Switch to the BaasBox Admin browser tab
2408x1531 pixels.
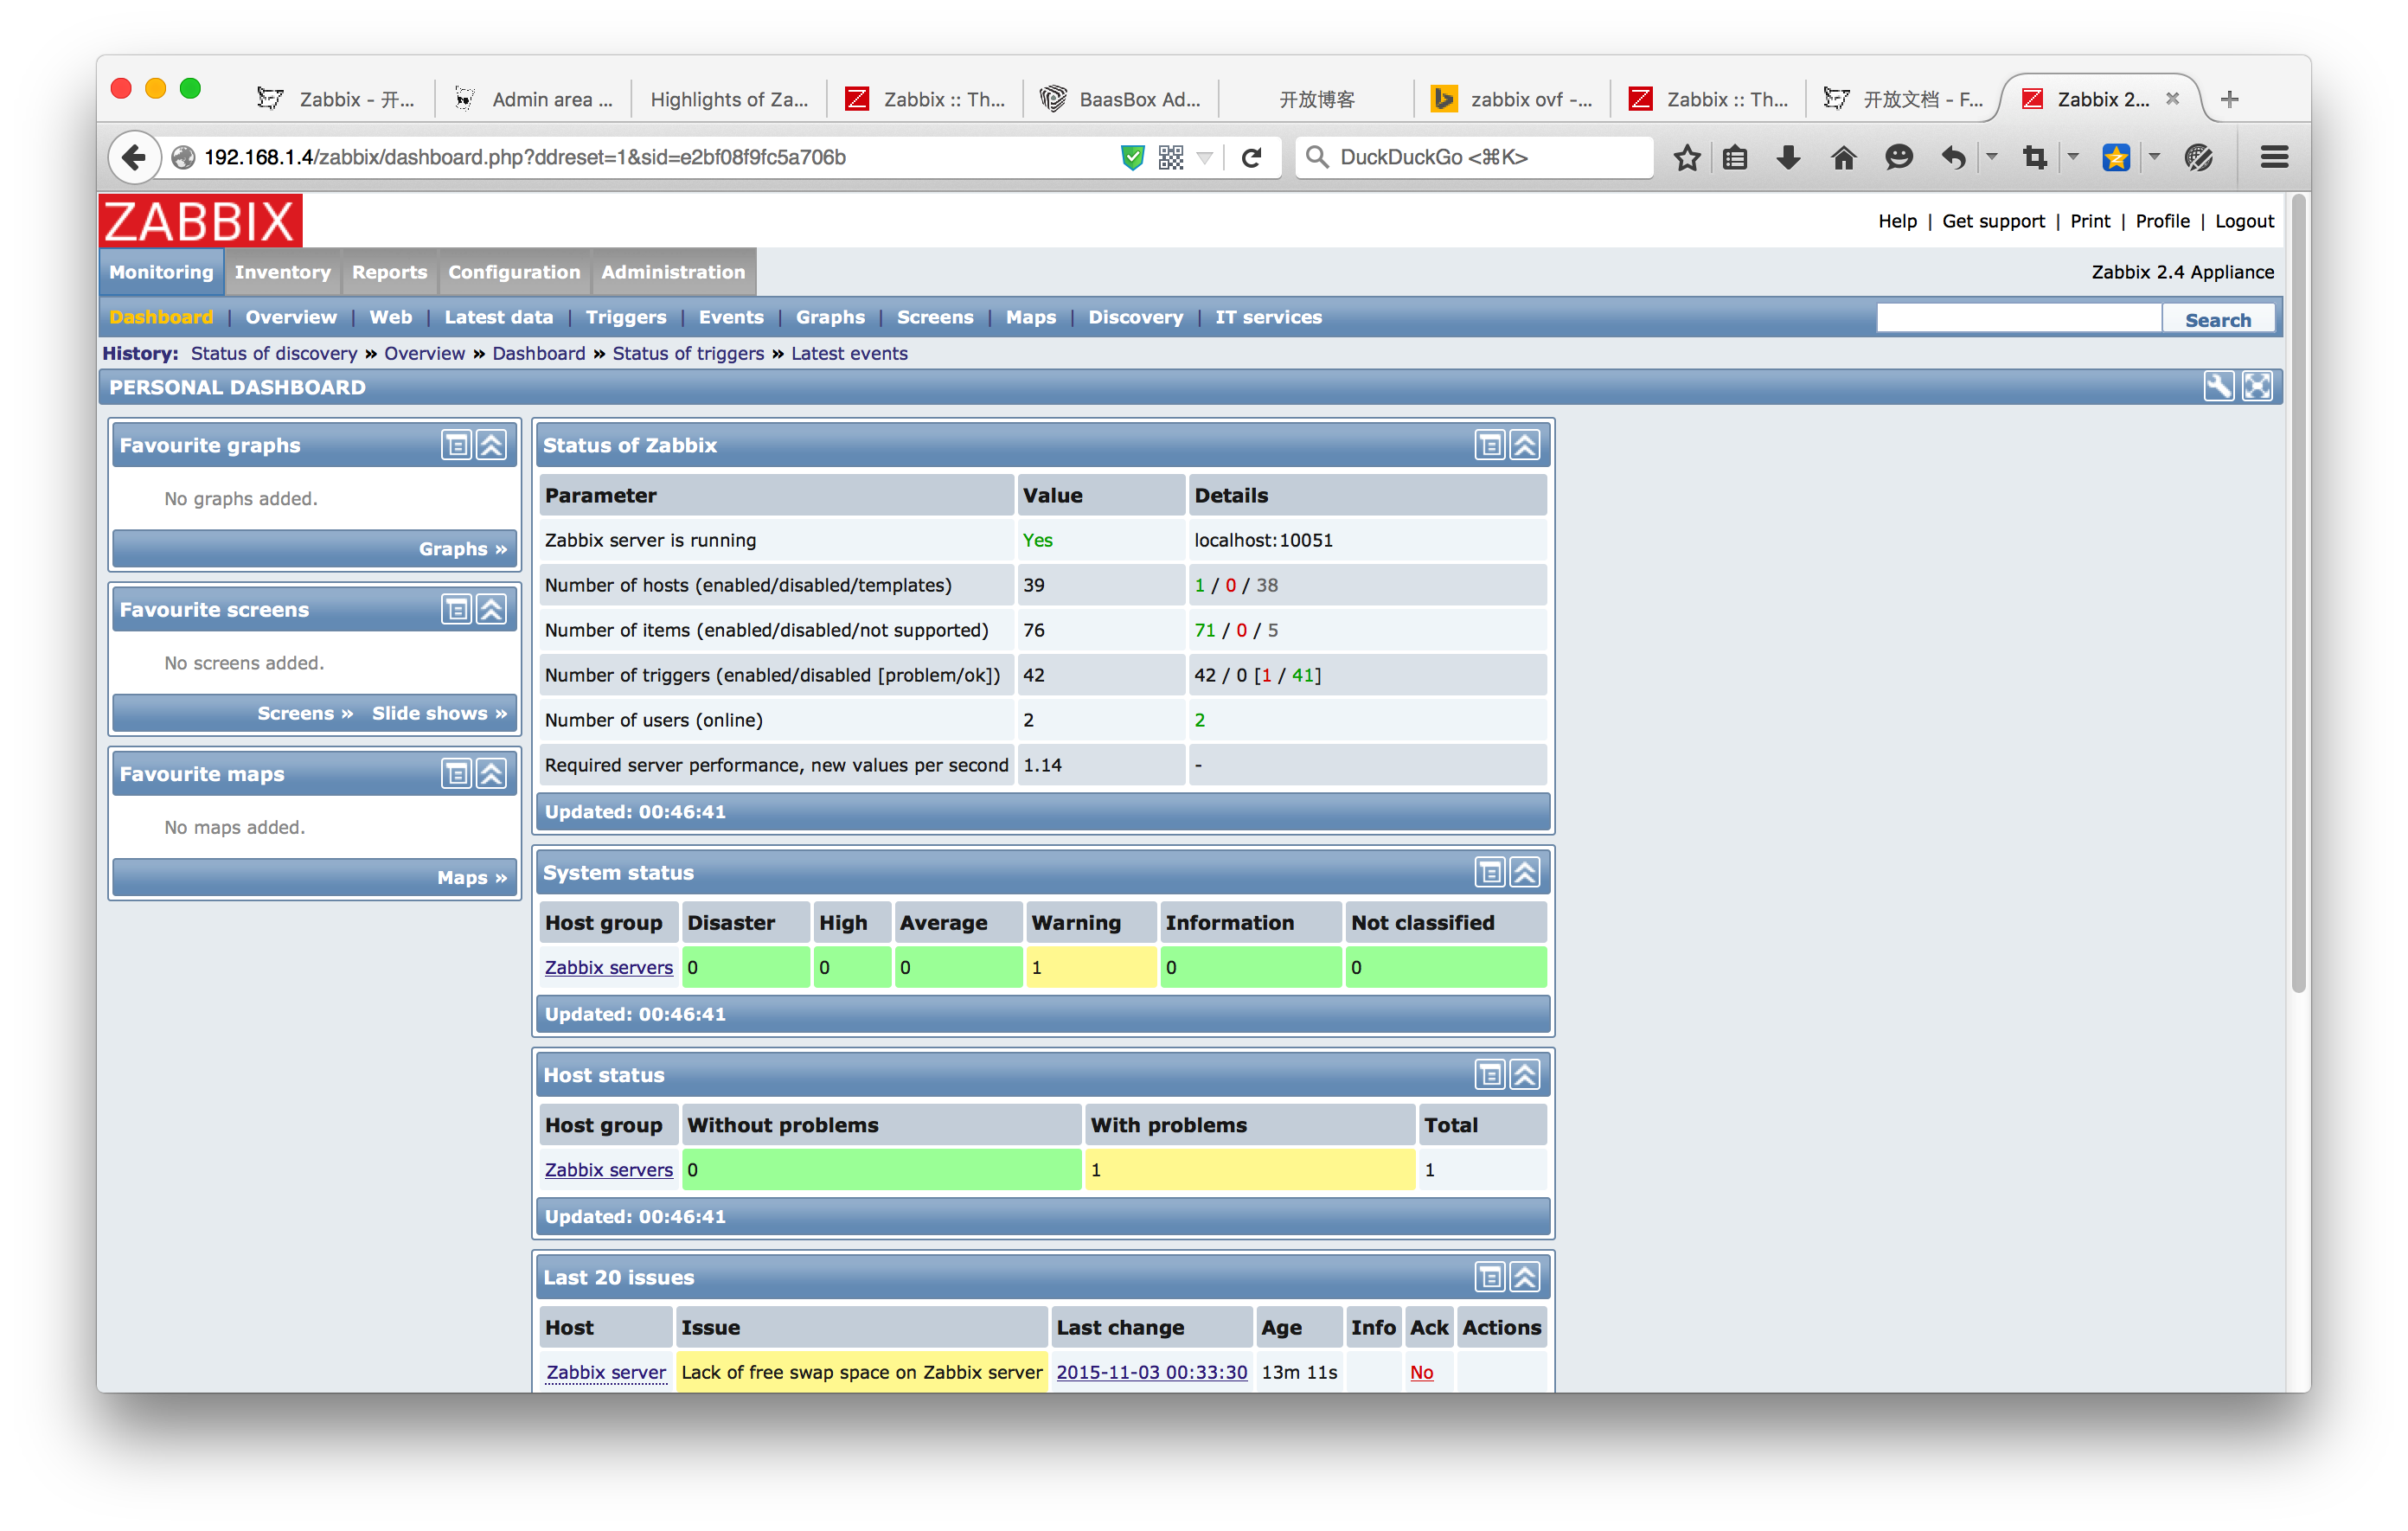[1121, 99]
